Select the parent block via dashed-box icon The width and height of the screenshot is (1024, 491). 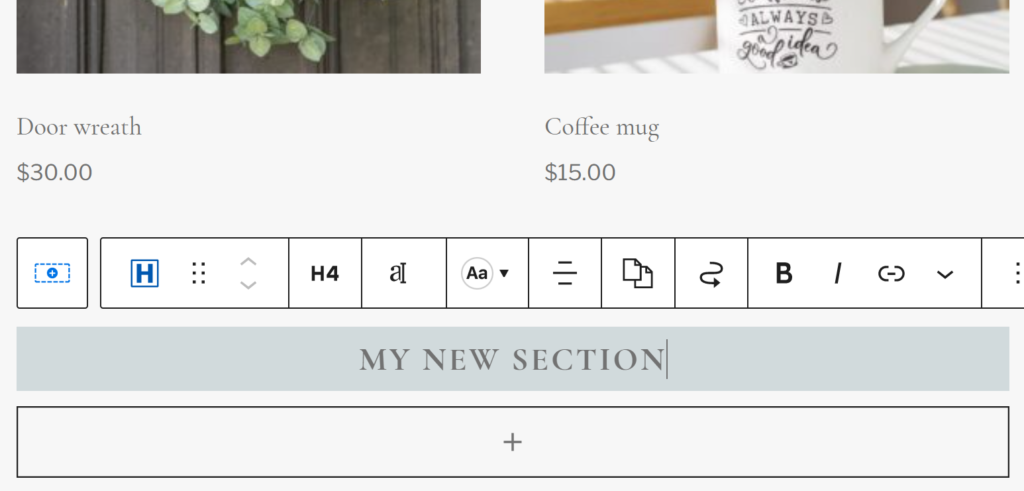[x=52, y=273]
